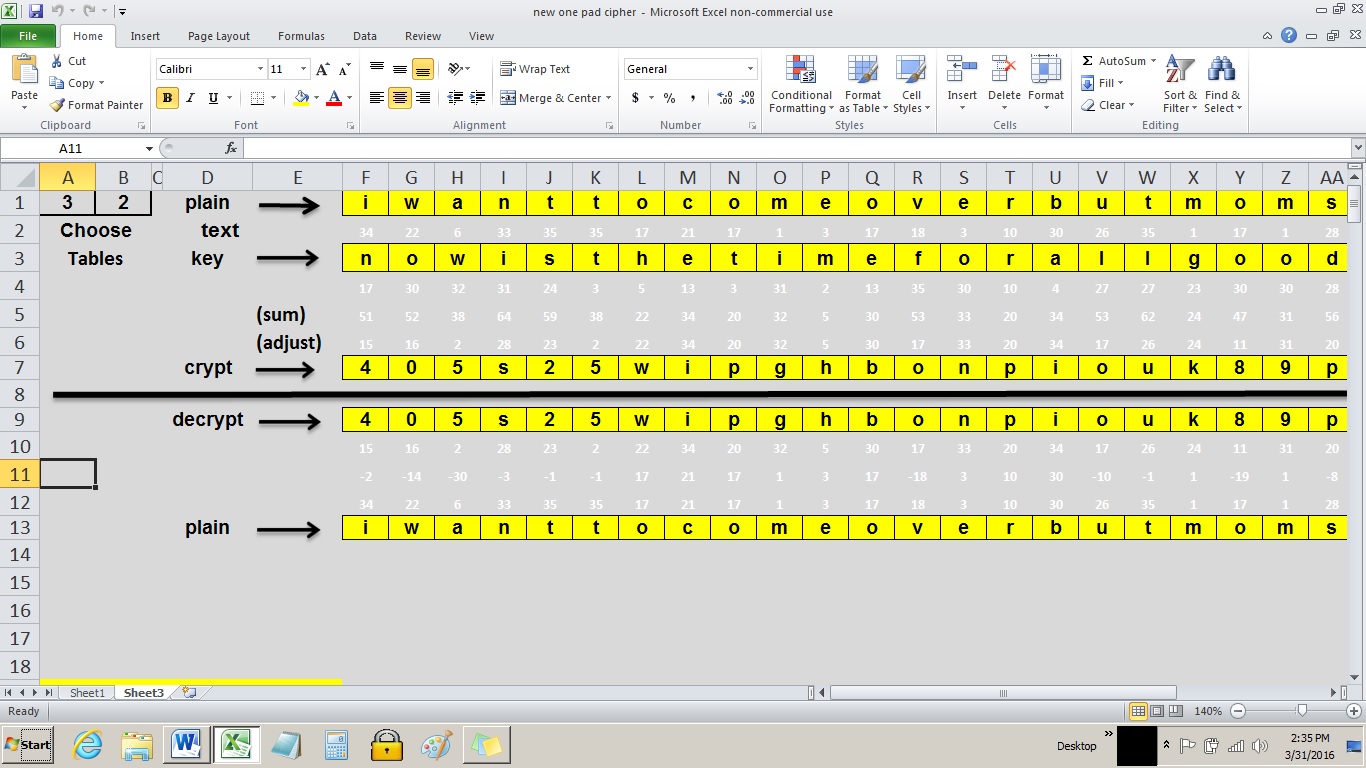Click the formula bar input
Viewport: 1366px width, 768px height.
click(796, 148)
